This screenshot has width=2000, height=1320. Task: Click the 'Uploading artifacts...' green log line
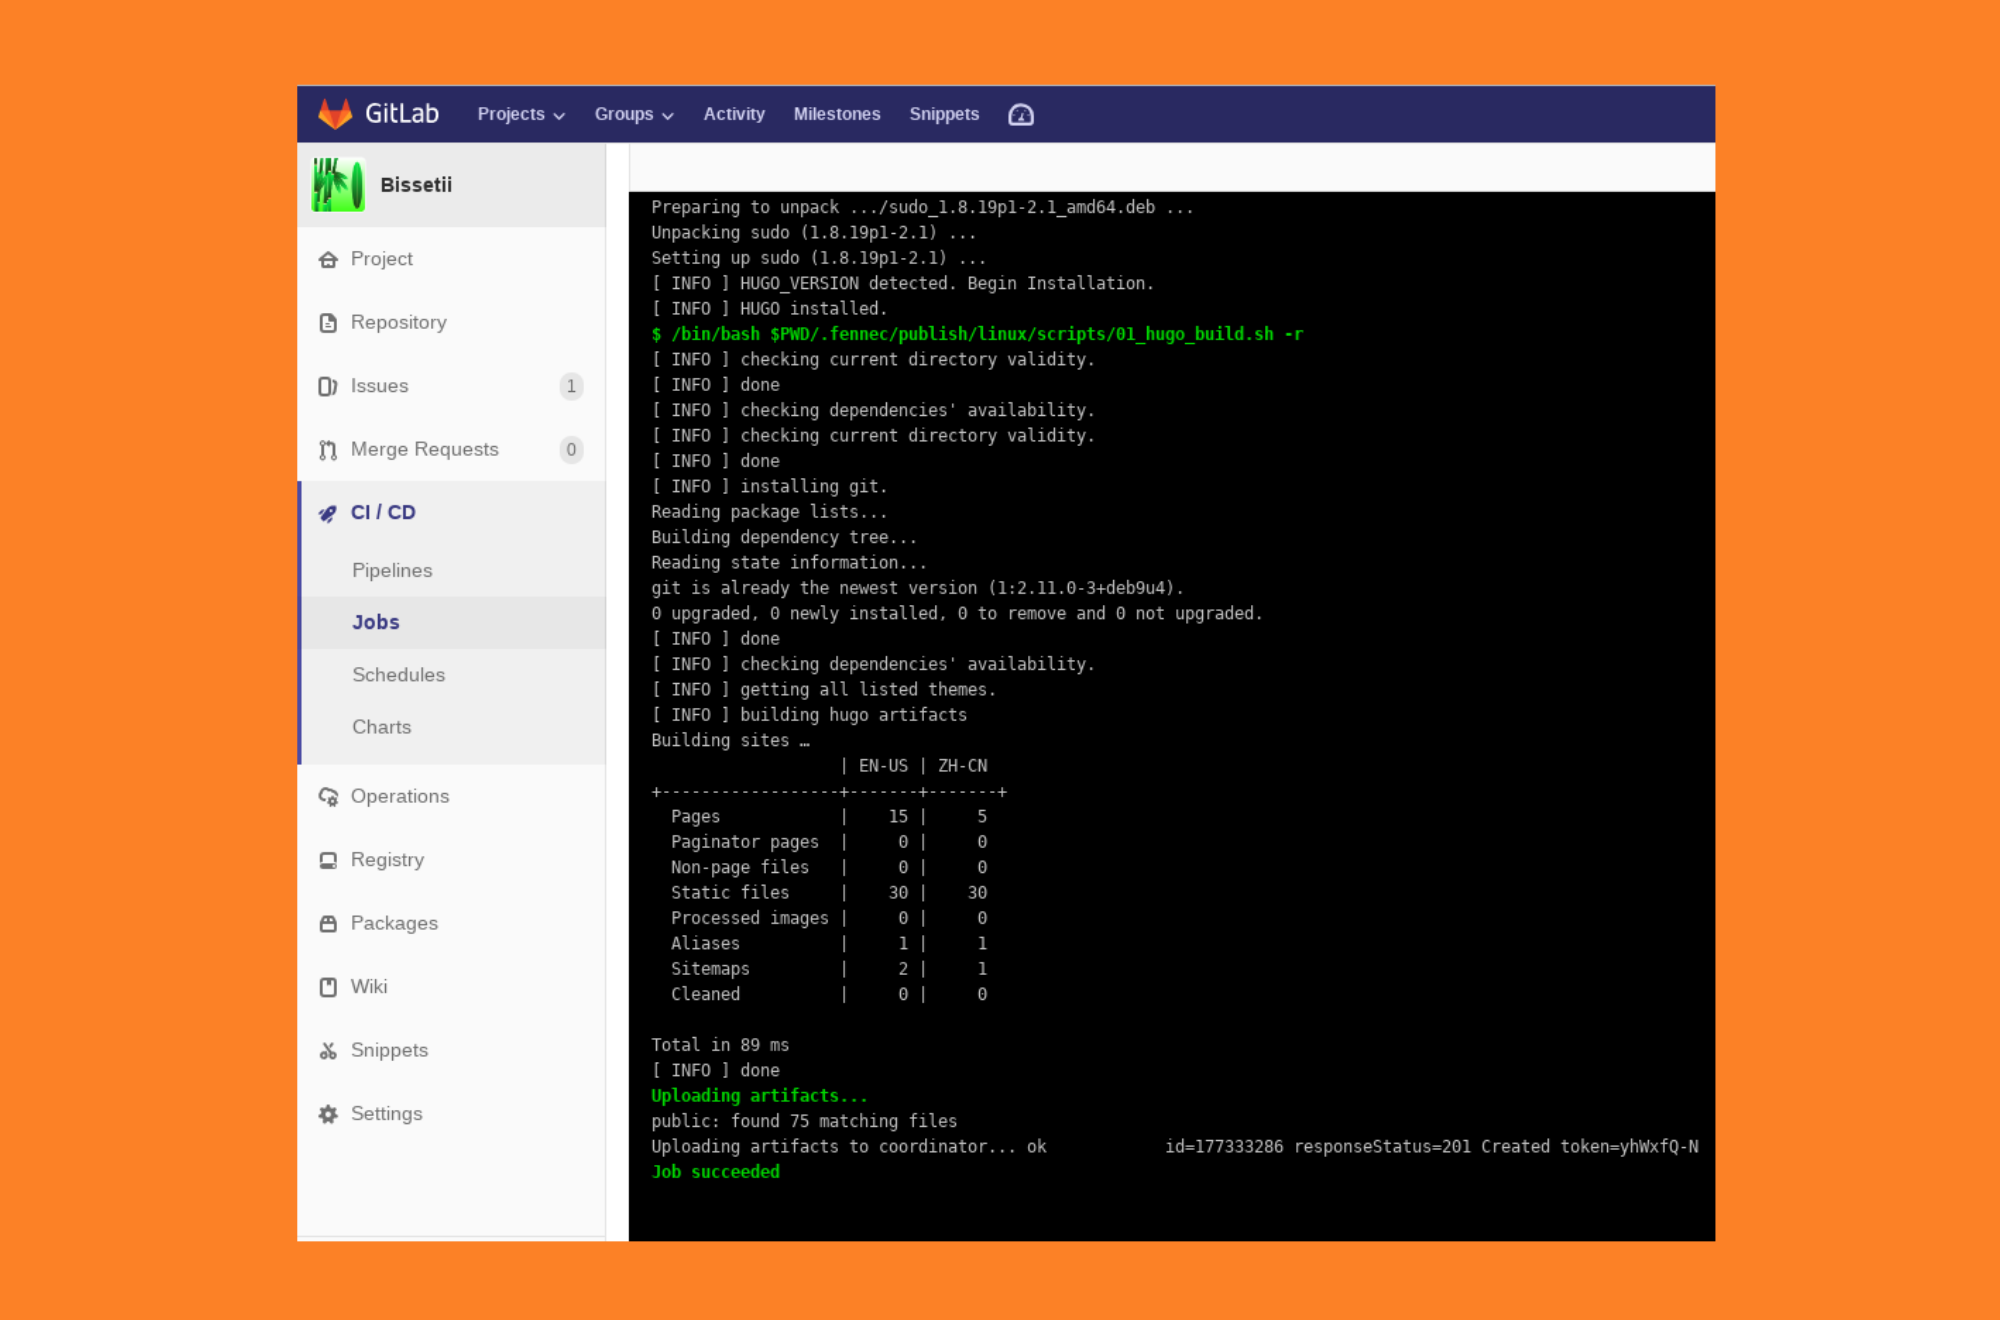click(759, 1096)
